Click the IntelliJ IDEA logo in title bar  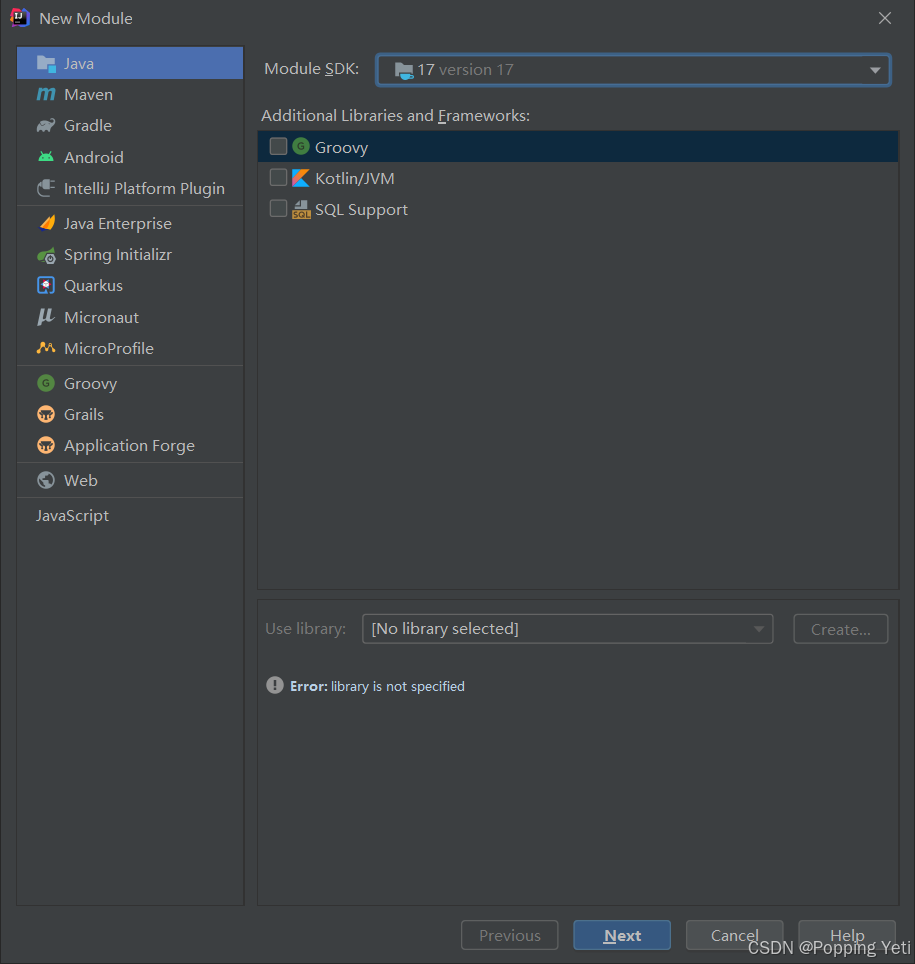20,18
